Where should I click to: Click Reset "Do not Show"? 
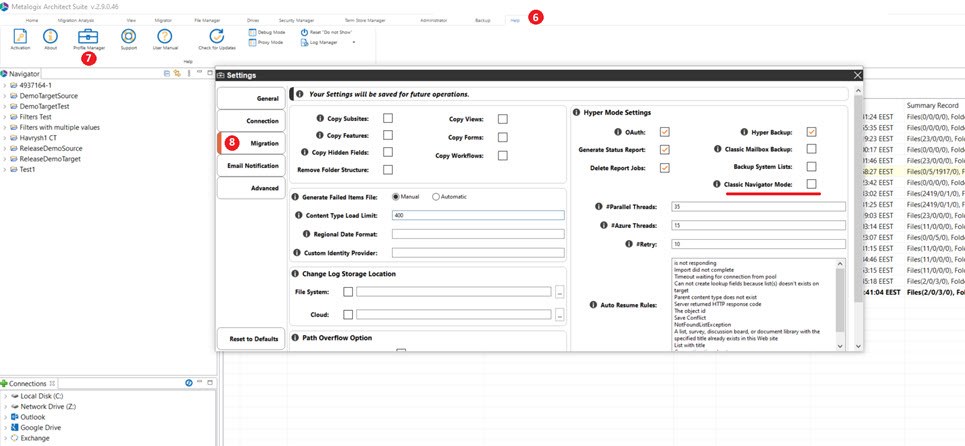click(324, 31)
